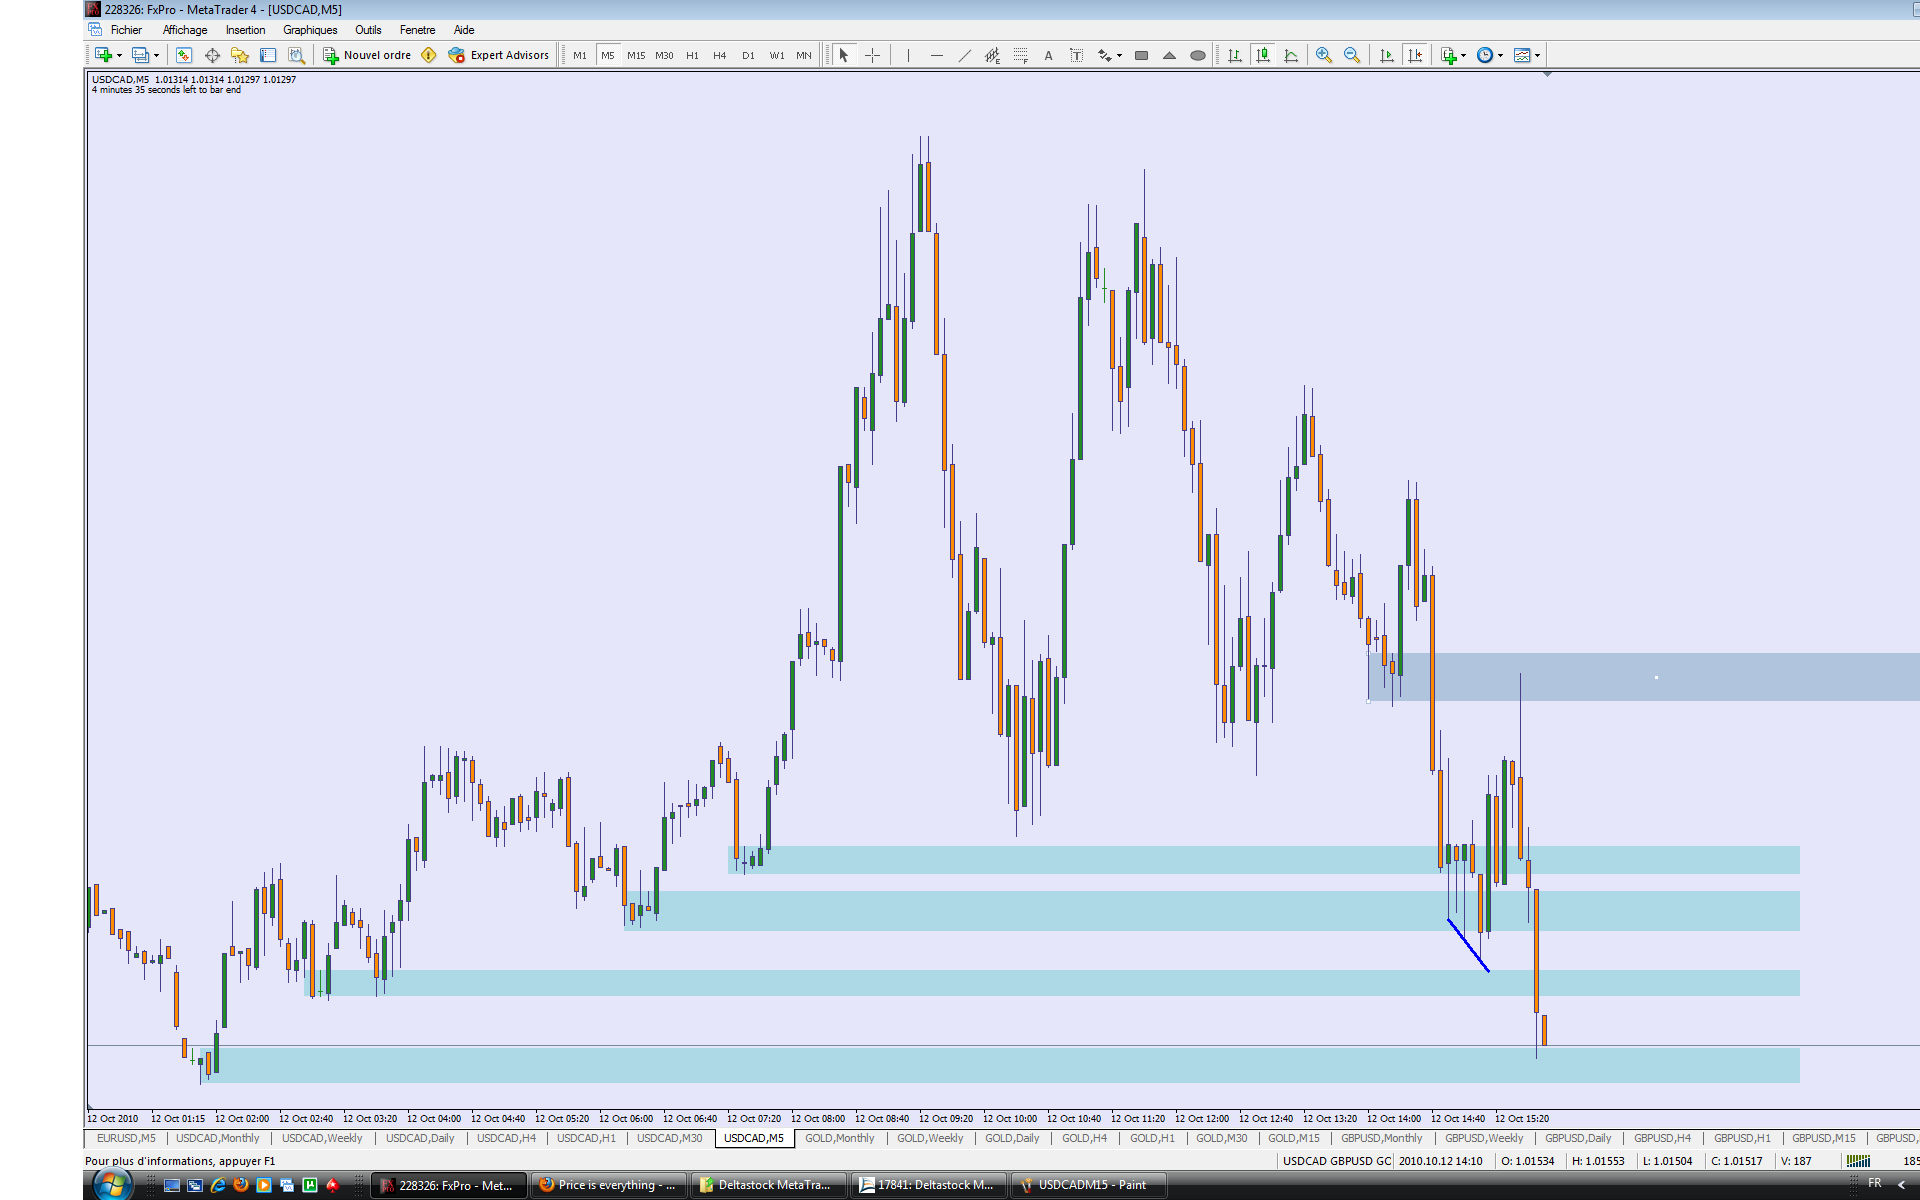1920x1200 pixels.
Task: Expand the Profiles dropdown arrow
Action: [x=157, y=55]
